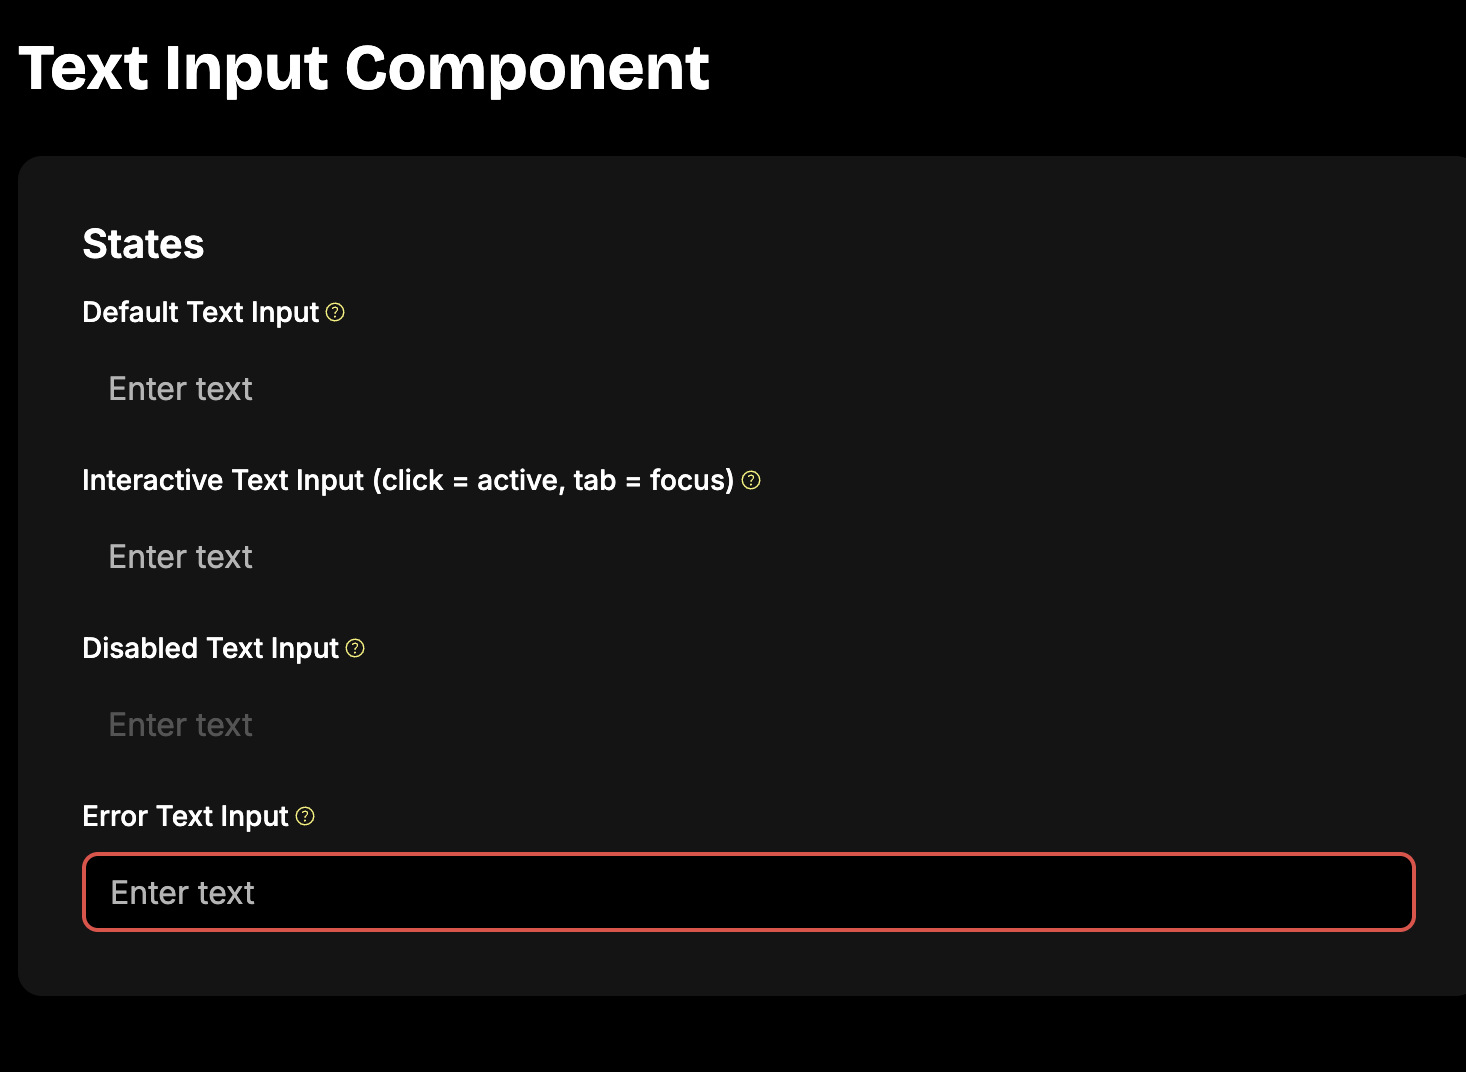This screenshot has height=1072, width=1466.
Task: Click the 'Text Input Component' page title
Action: [364, 69]
